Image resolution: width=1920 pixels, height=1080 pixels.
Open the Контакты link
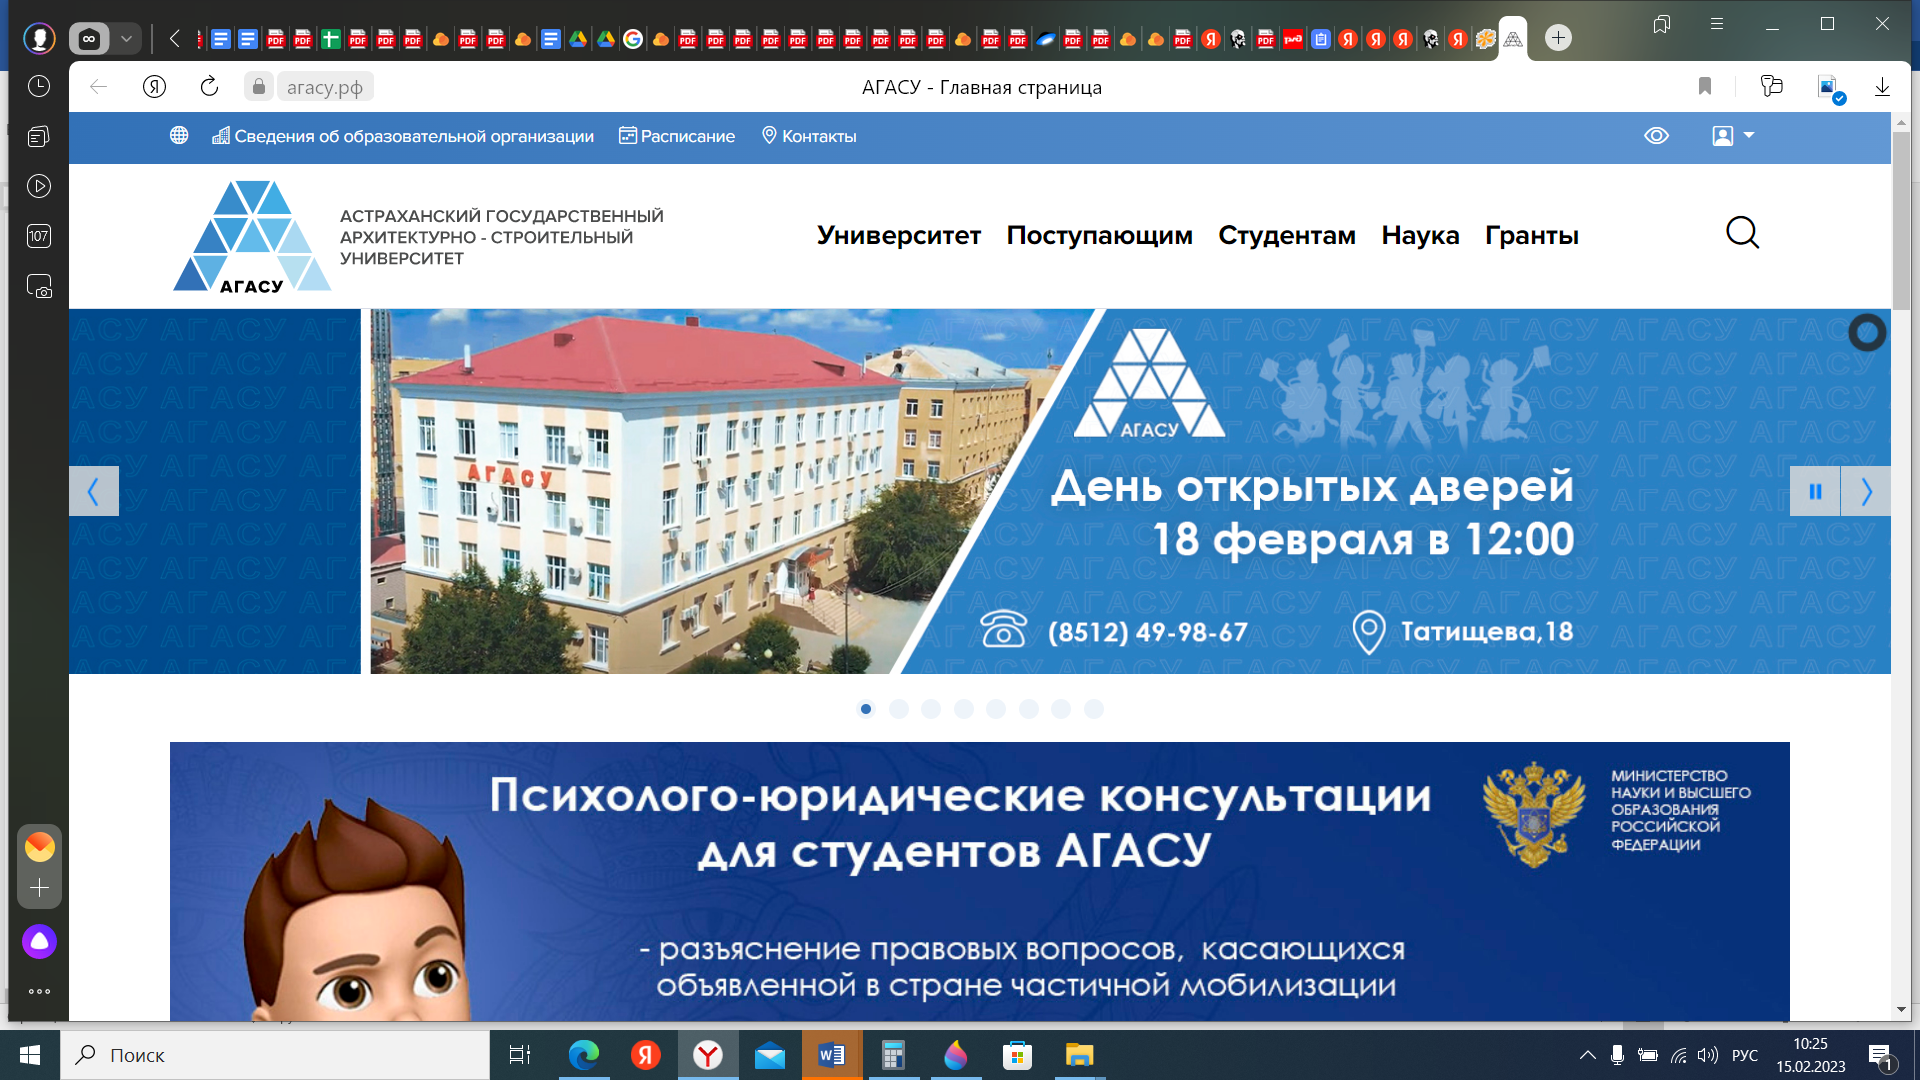809,135
